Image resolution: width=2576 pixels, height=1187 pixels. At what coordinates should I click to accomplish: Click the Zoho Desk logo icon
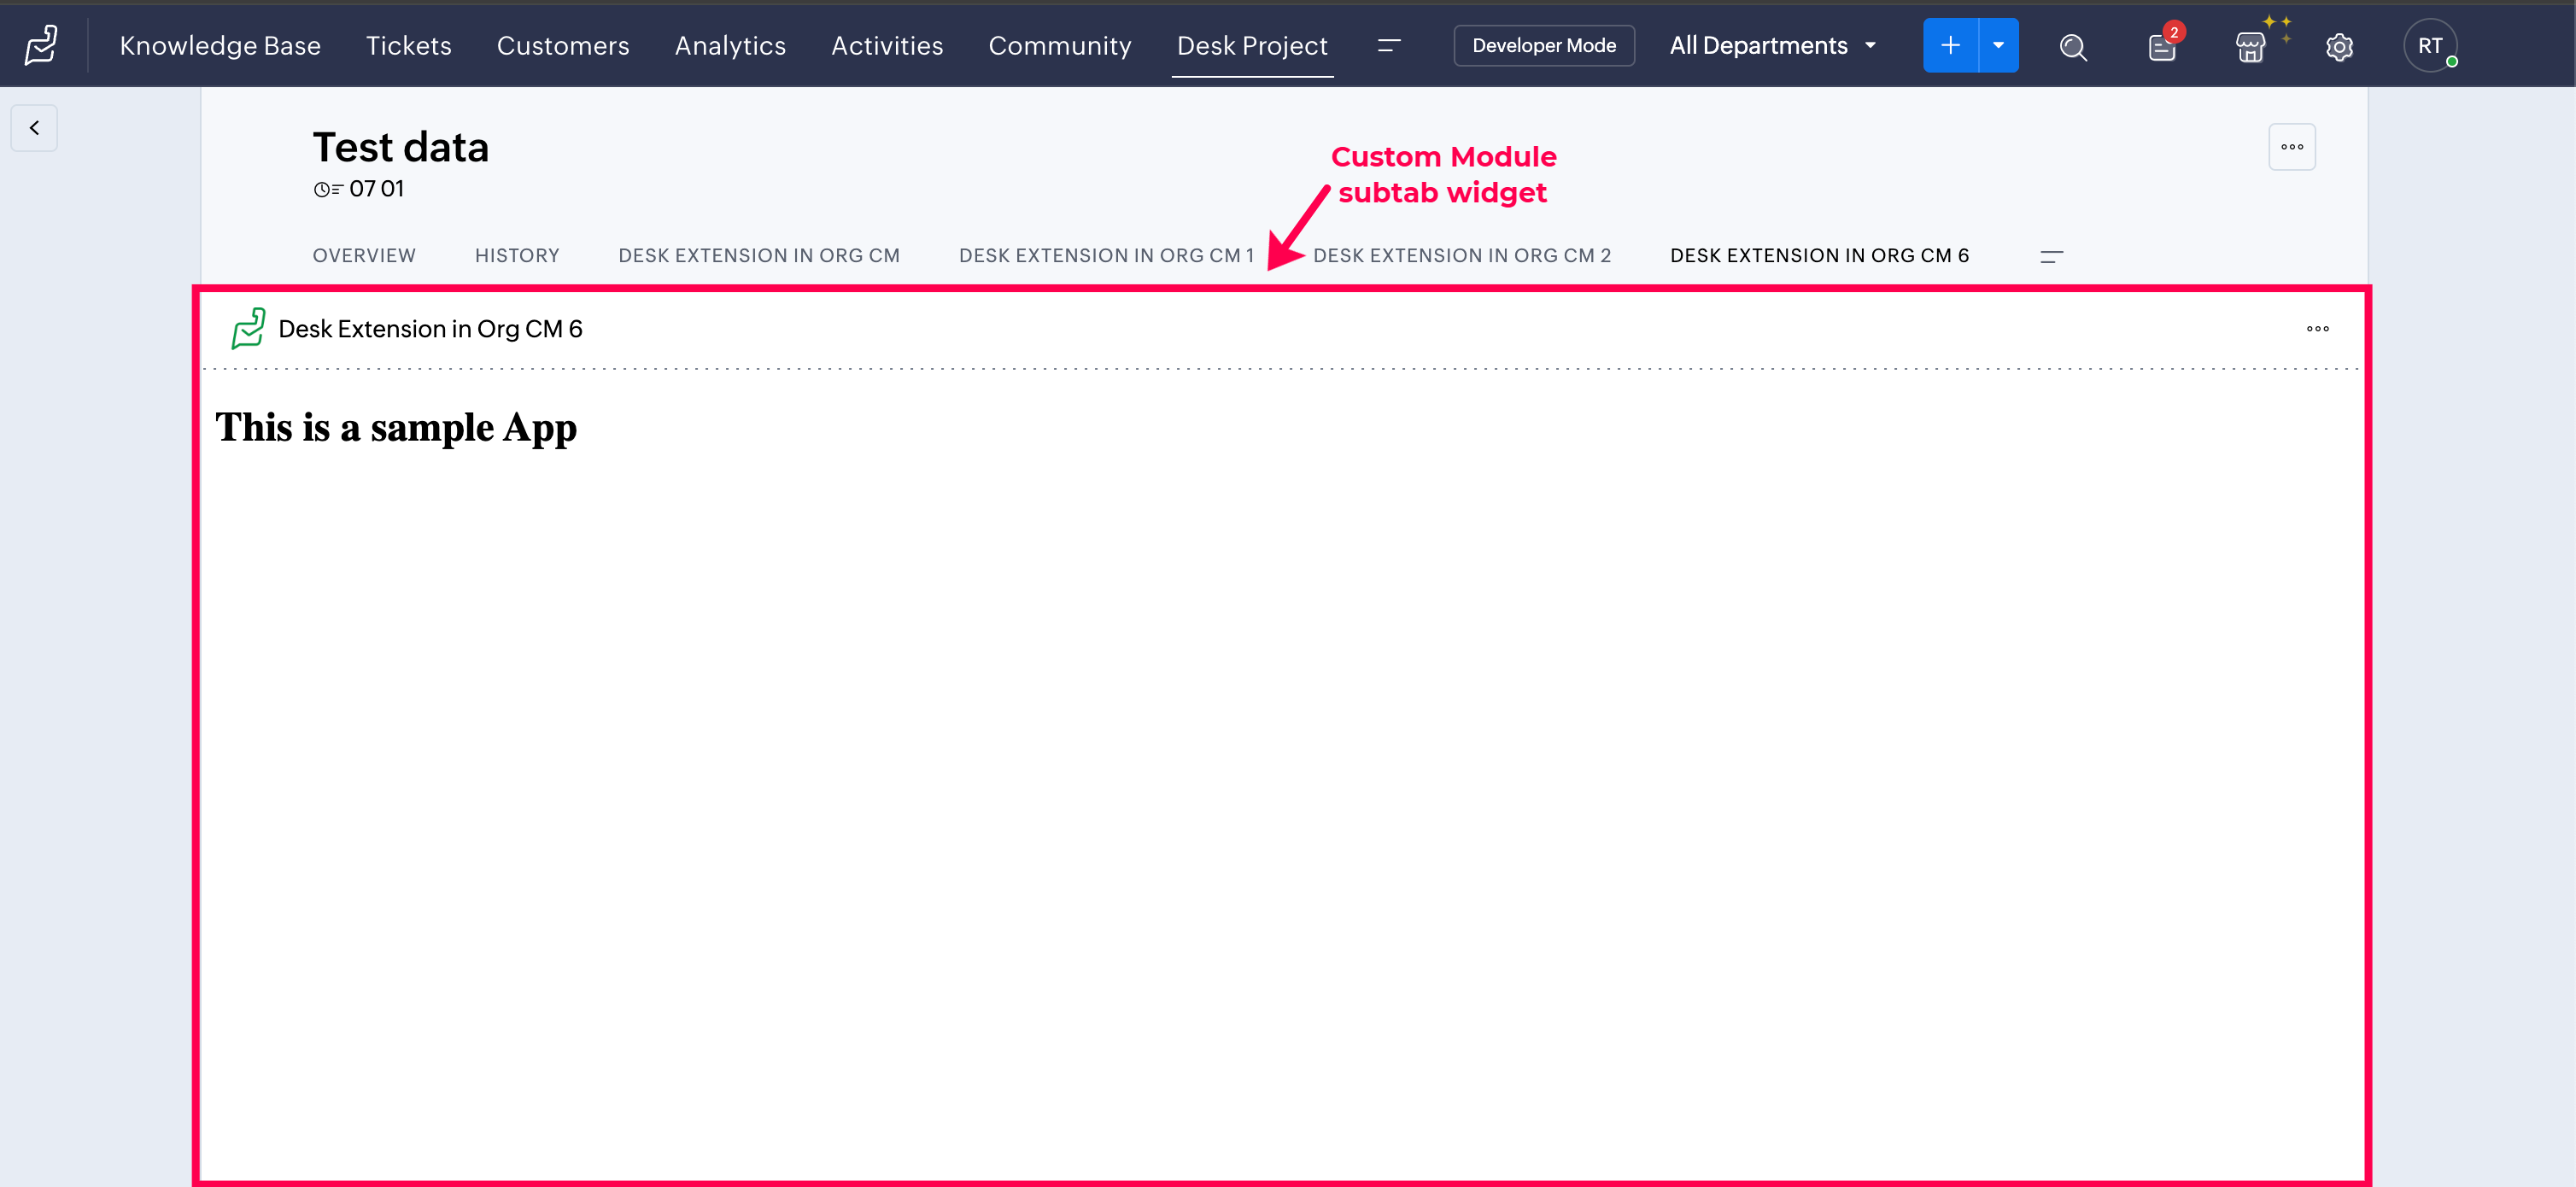(41, 45)
